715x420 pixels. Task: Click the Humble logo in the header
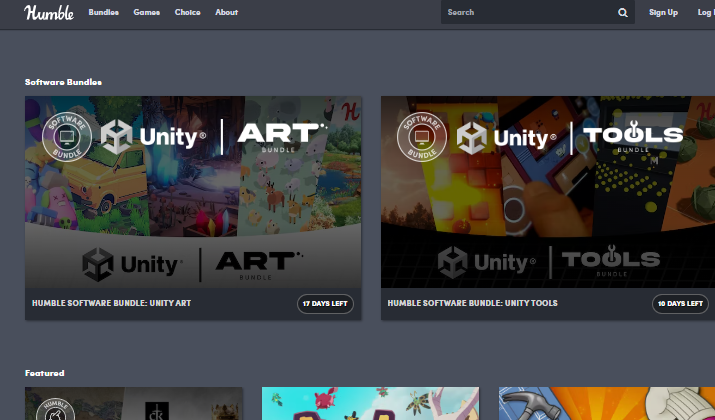click(x=49, y=12)
